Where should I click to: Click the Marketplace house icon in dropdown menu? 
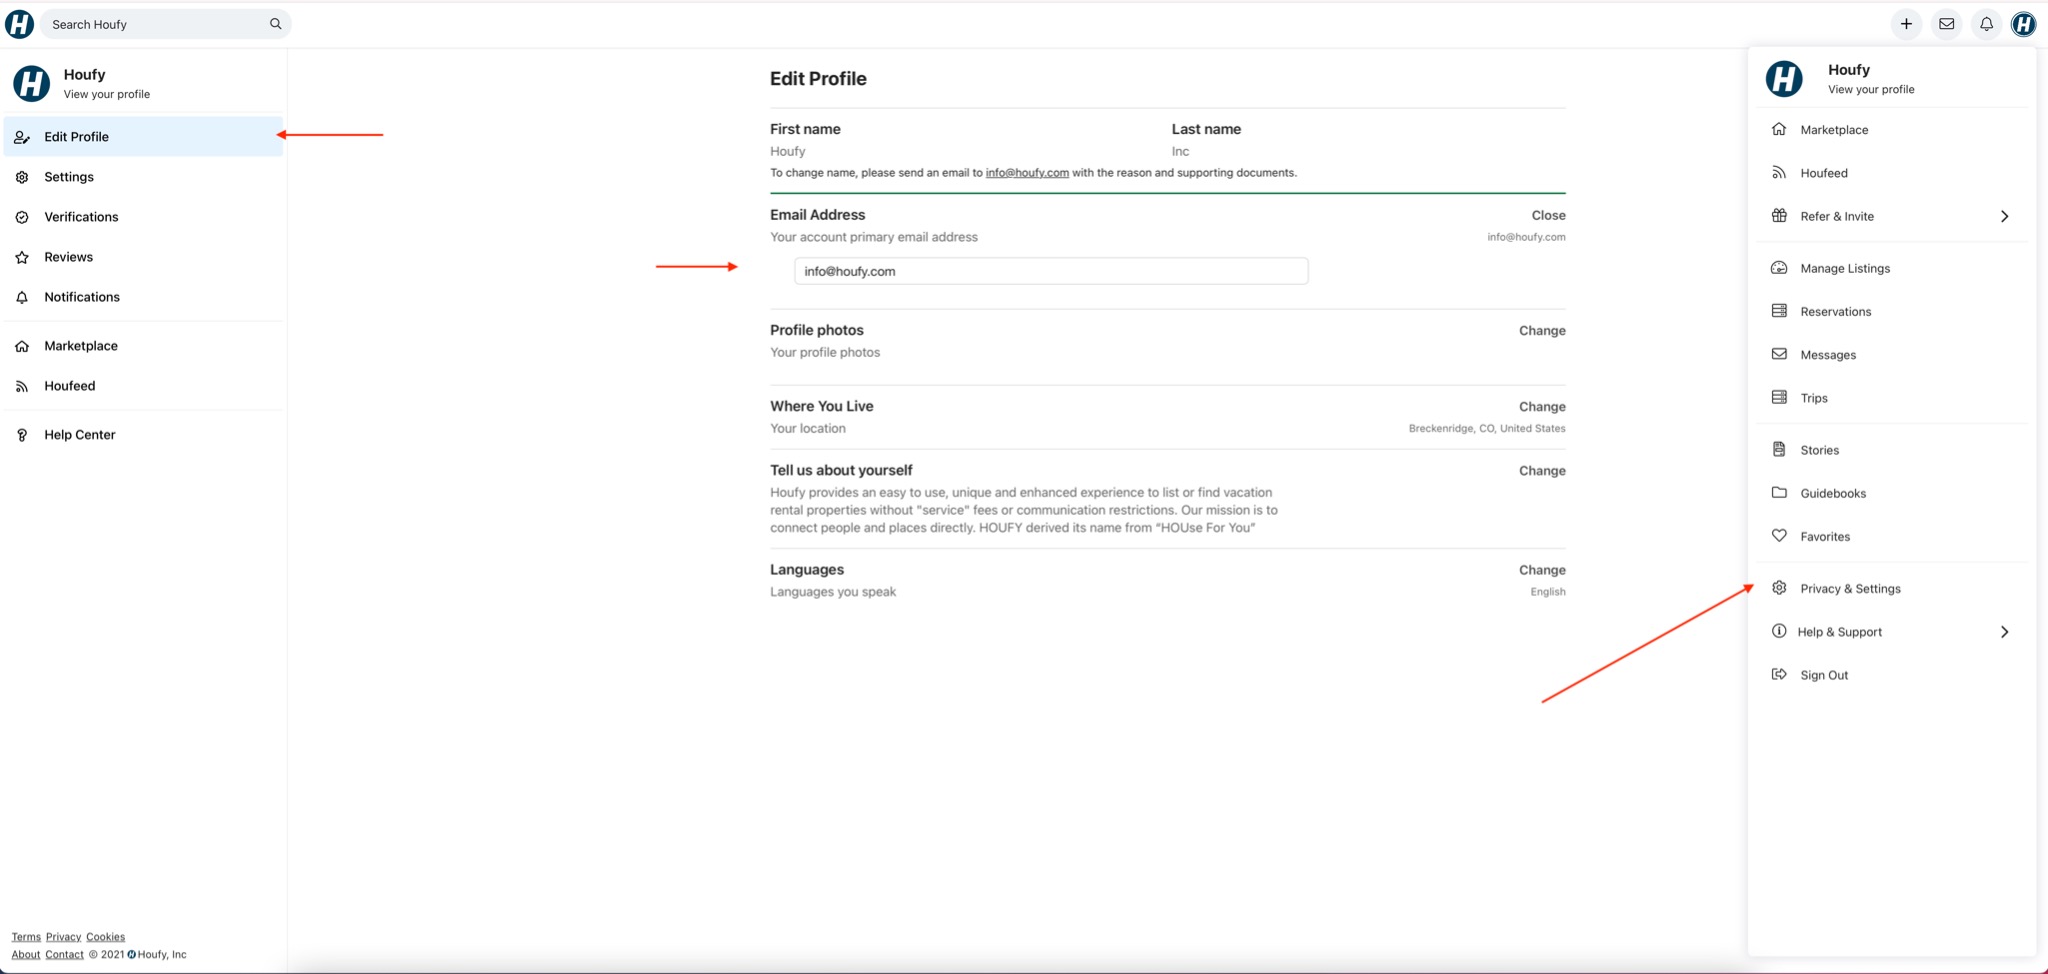pos(1779,129)
